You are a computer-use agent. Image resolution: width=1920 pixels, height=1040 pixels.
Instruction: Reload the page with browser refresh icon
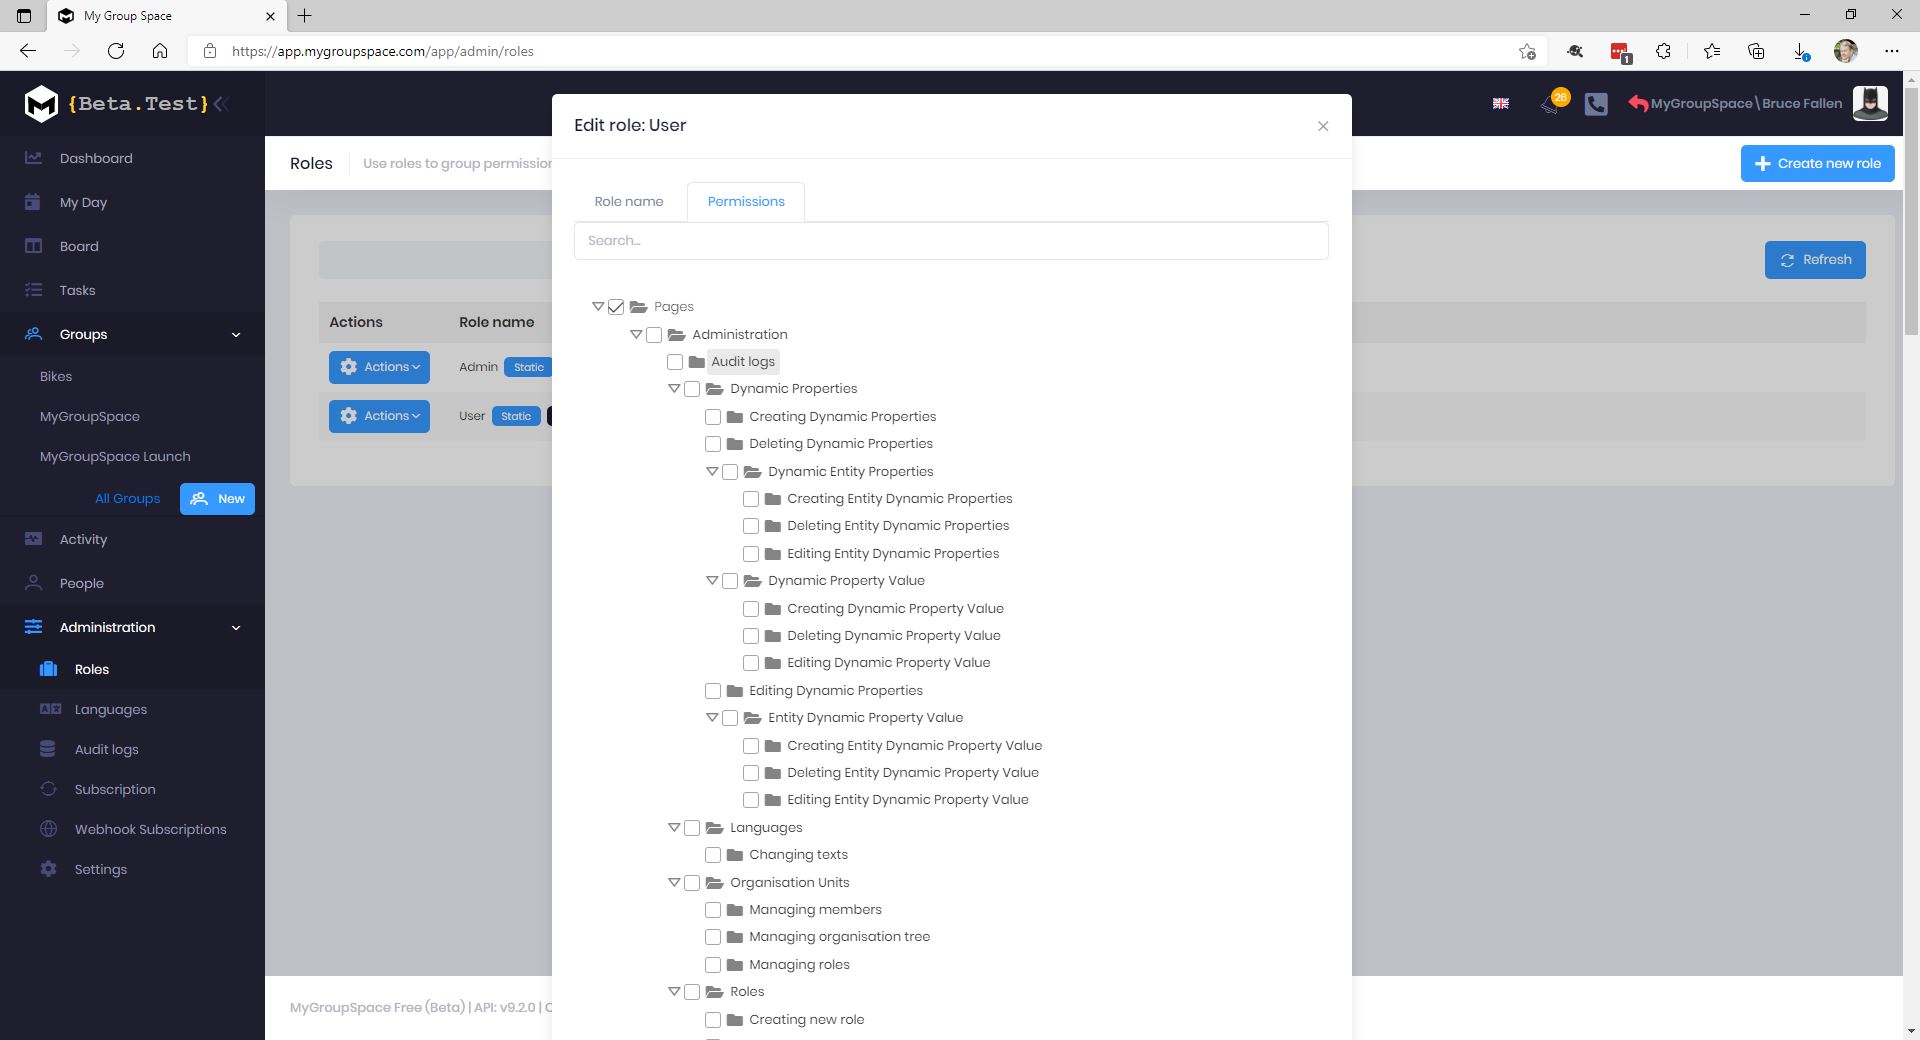[x=116, y=51]
